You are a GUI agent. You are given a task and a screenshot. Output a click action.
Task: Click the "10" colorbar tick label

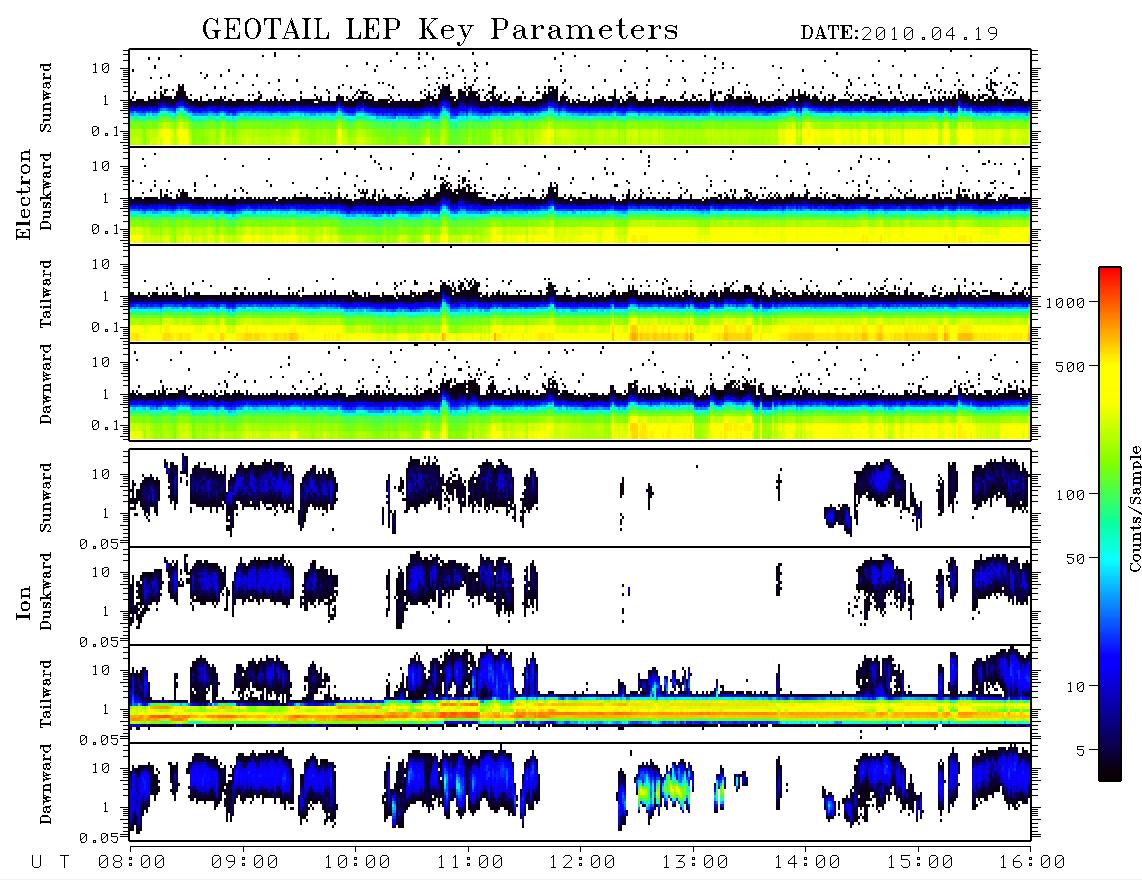[1075, 687]
